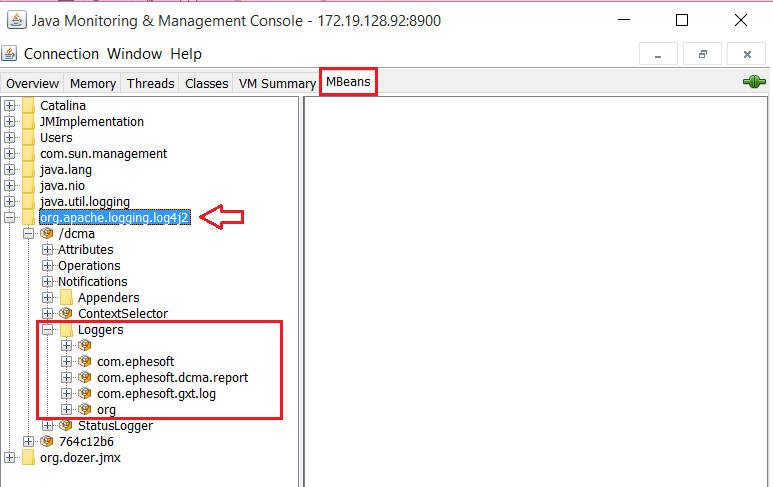This screenshot has width=773, height=487.
Task: Click the java.lang folder icon
Action: [x=29, y=170]
